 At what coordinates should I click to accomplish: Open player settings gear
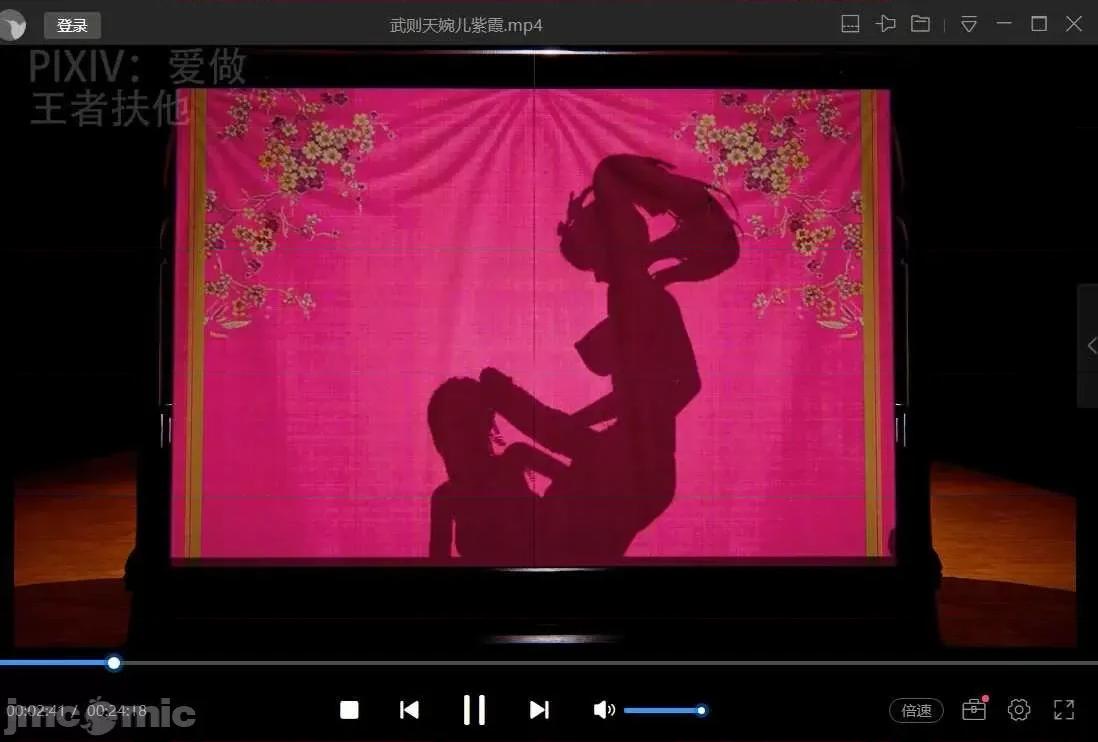tap(1019, 710)
